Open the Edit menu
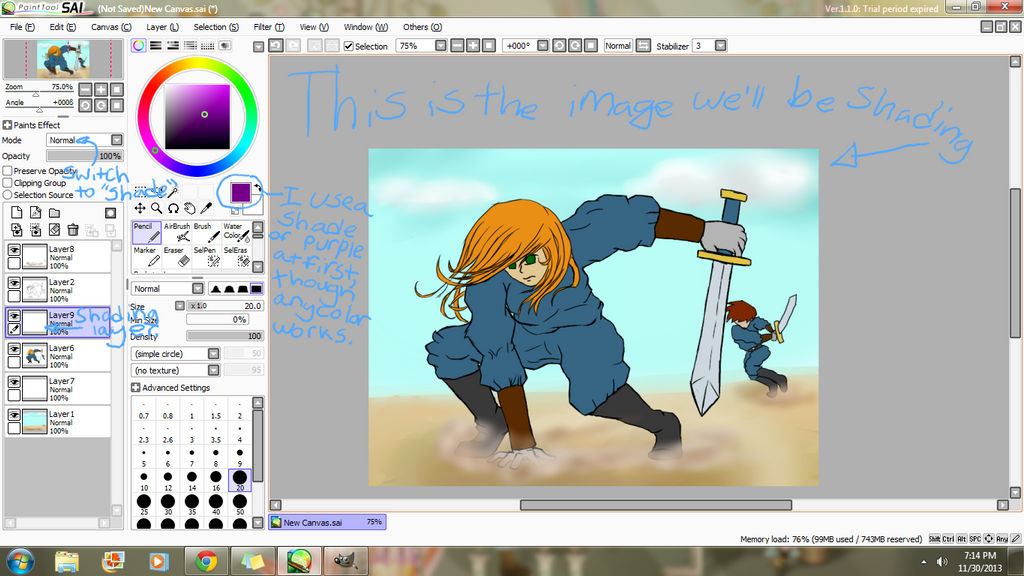The height and width of the screenshot is (576, 1024). [63, 27]
